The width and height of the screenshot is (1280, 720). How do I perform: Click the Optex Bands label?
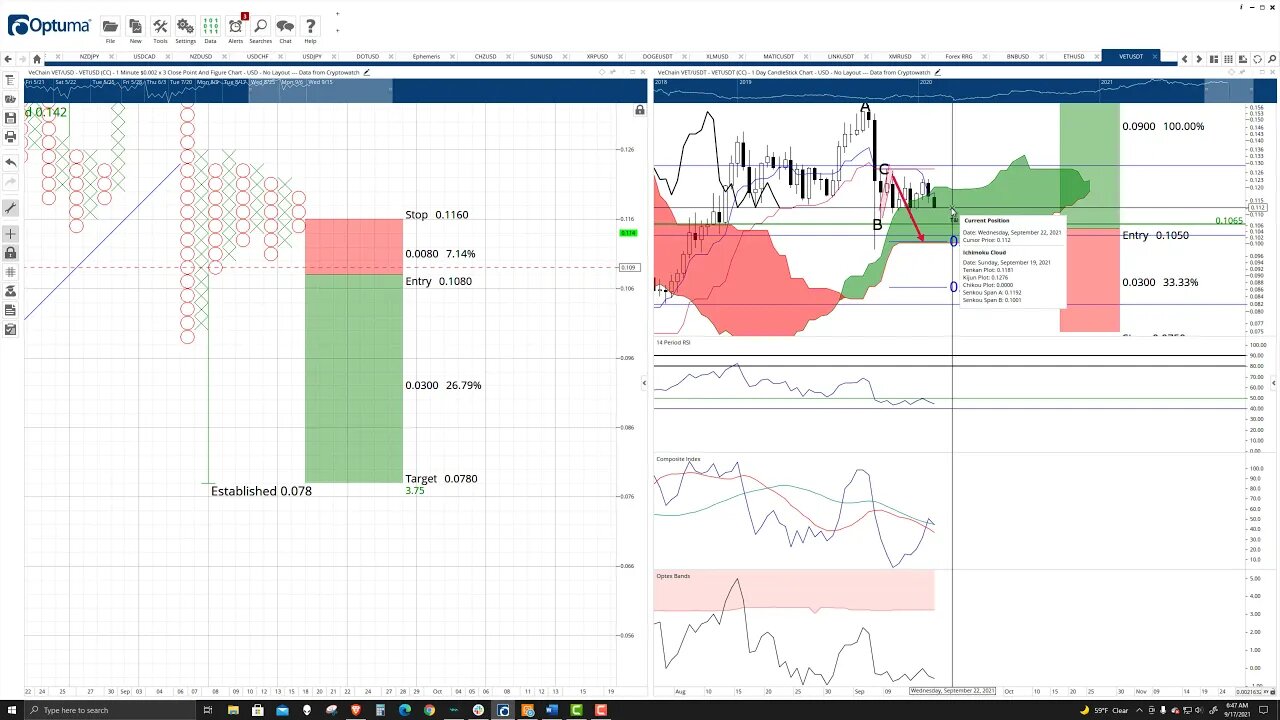click(x=673, y=576)
